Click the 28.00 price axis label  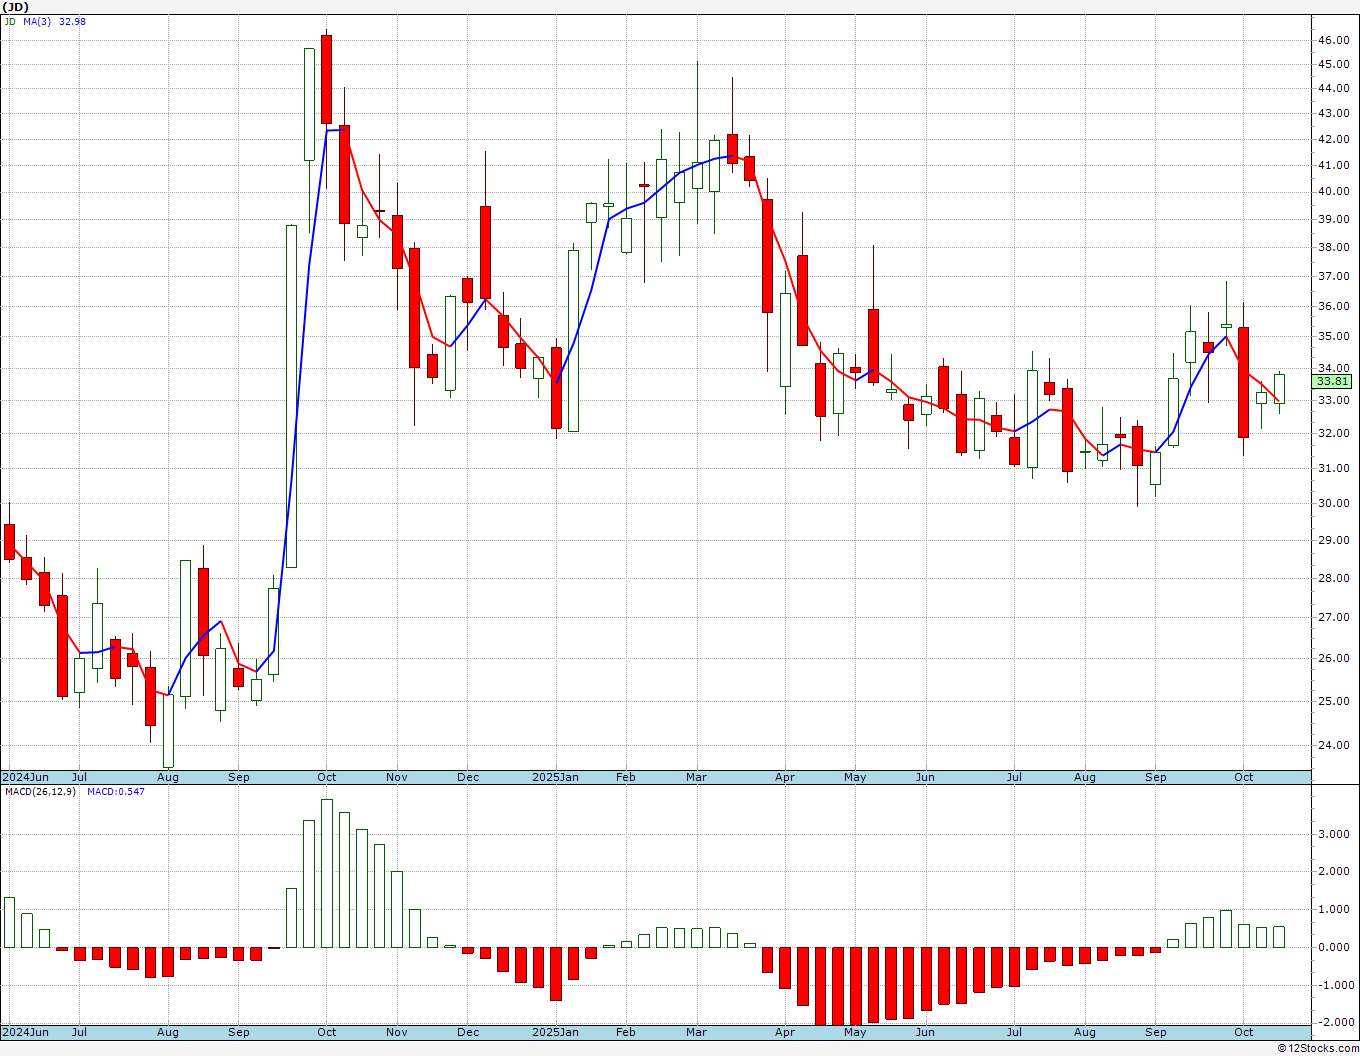[1333, 579]
